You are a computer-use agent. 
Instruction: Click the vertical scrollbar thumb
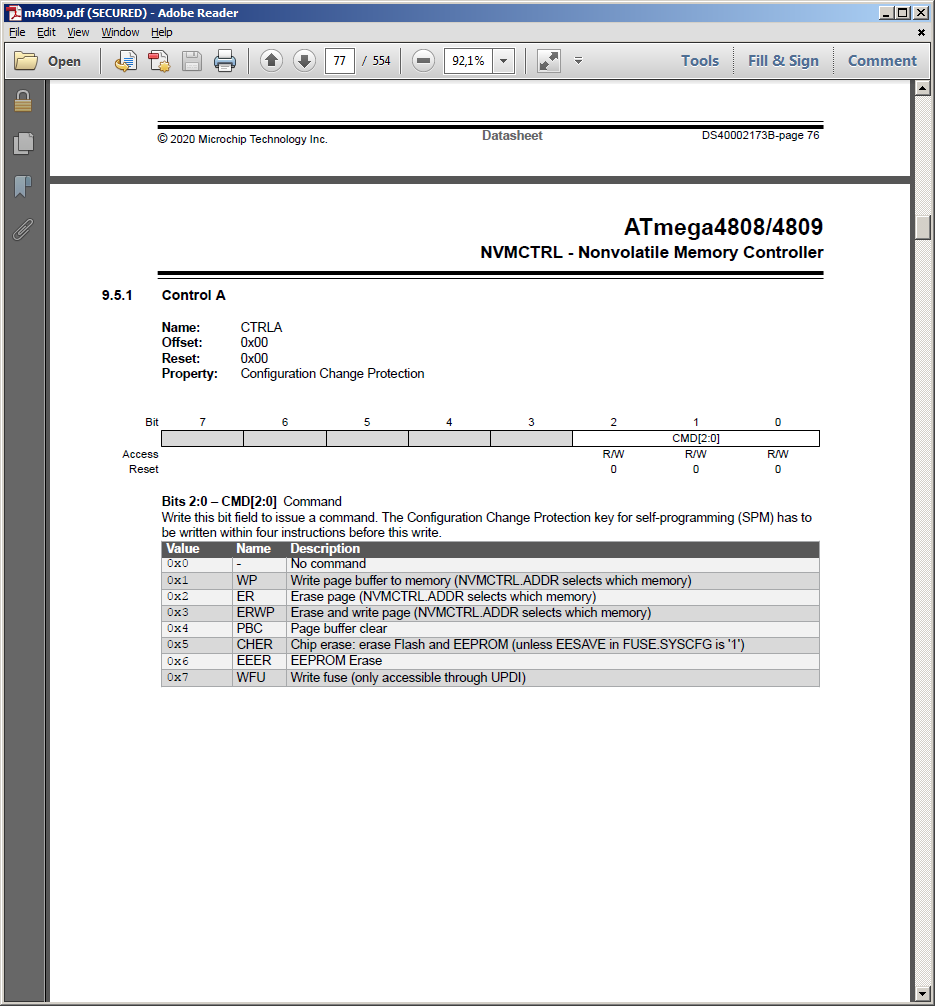[923, 227]
